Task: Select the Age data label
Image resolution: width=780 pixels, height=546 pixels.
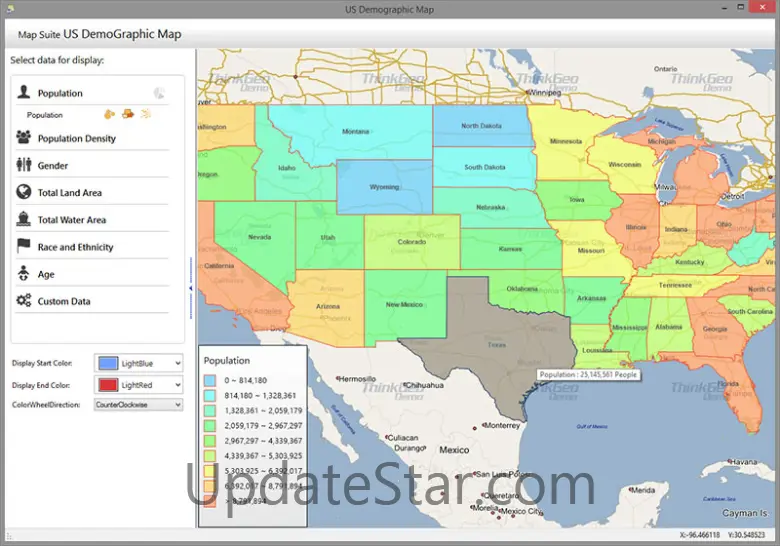Action: [x=46, y=274]
